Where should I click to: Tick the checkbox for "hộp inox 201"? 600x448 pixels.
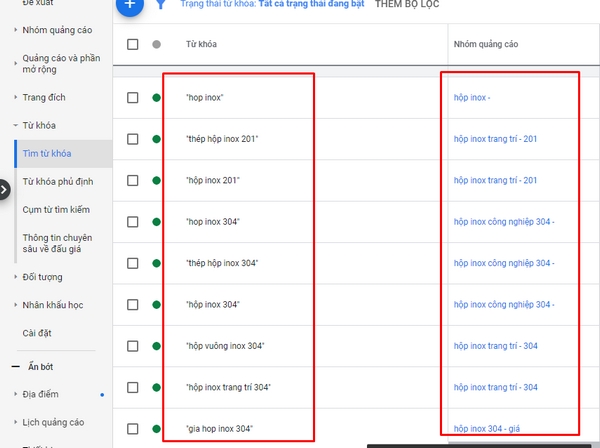132,180
